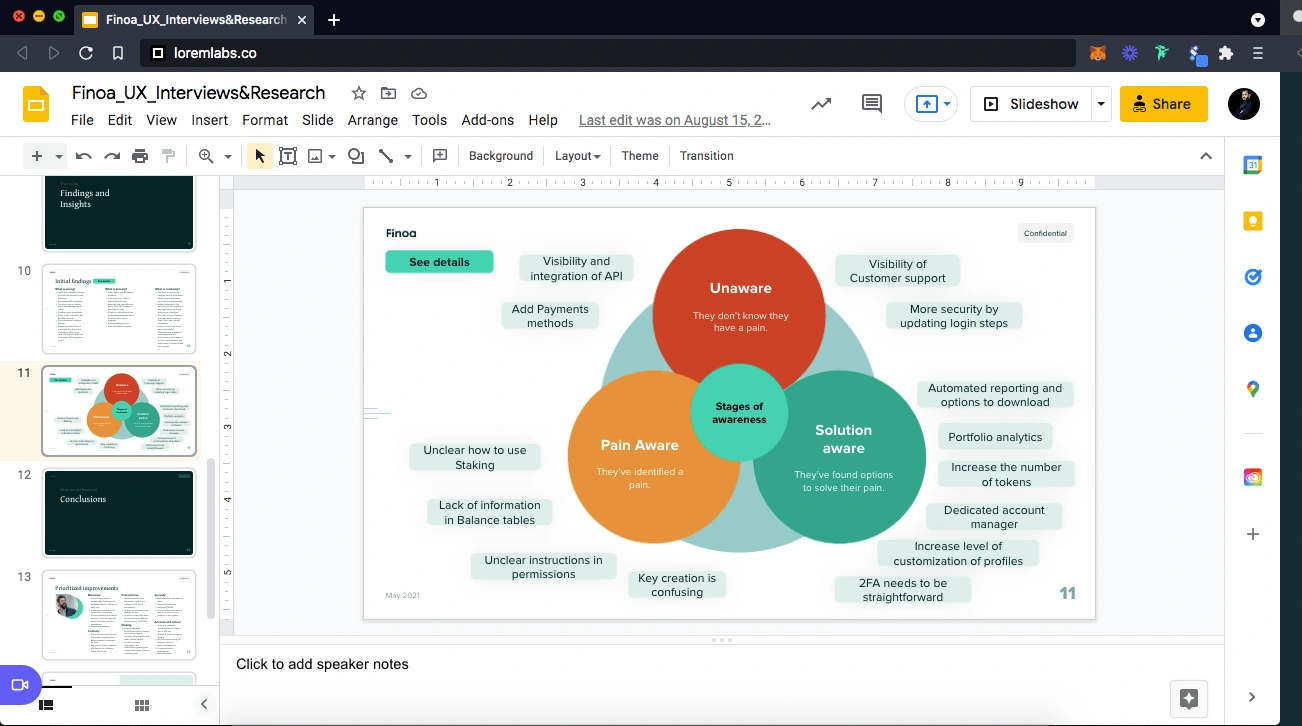Get more add-ons plus icon
Viewport: 1302px width, 726px height.
tap(1253, 534)
